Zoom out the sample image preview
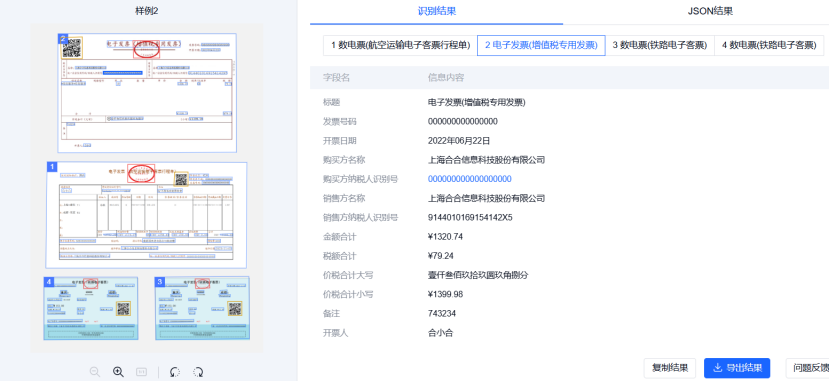This screenshot has width=830, height=382. pyautogui.click(x=95, y=372)
